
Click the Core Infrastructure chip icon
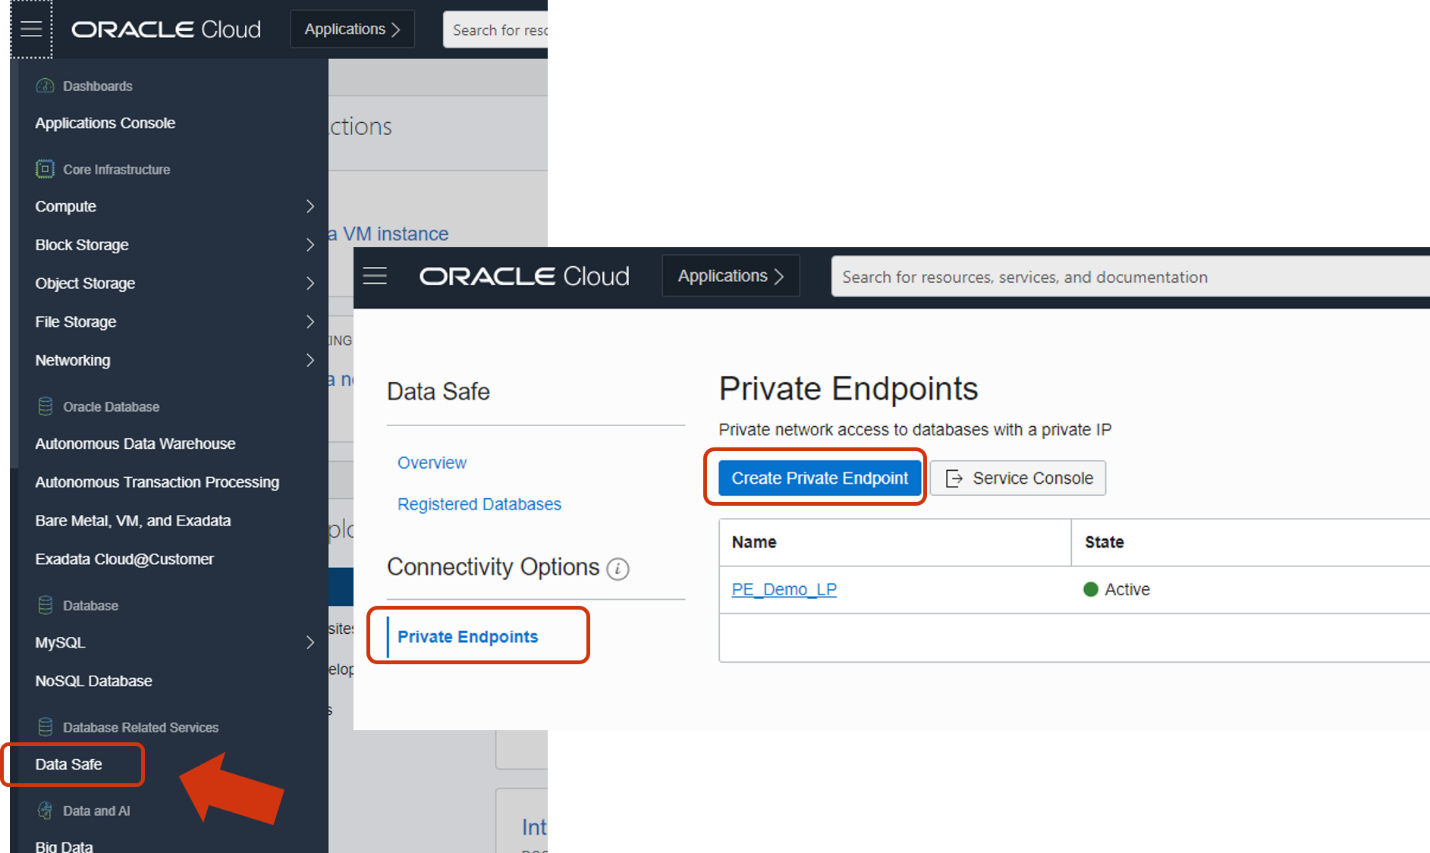[45, 169]
